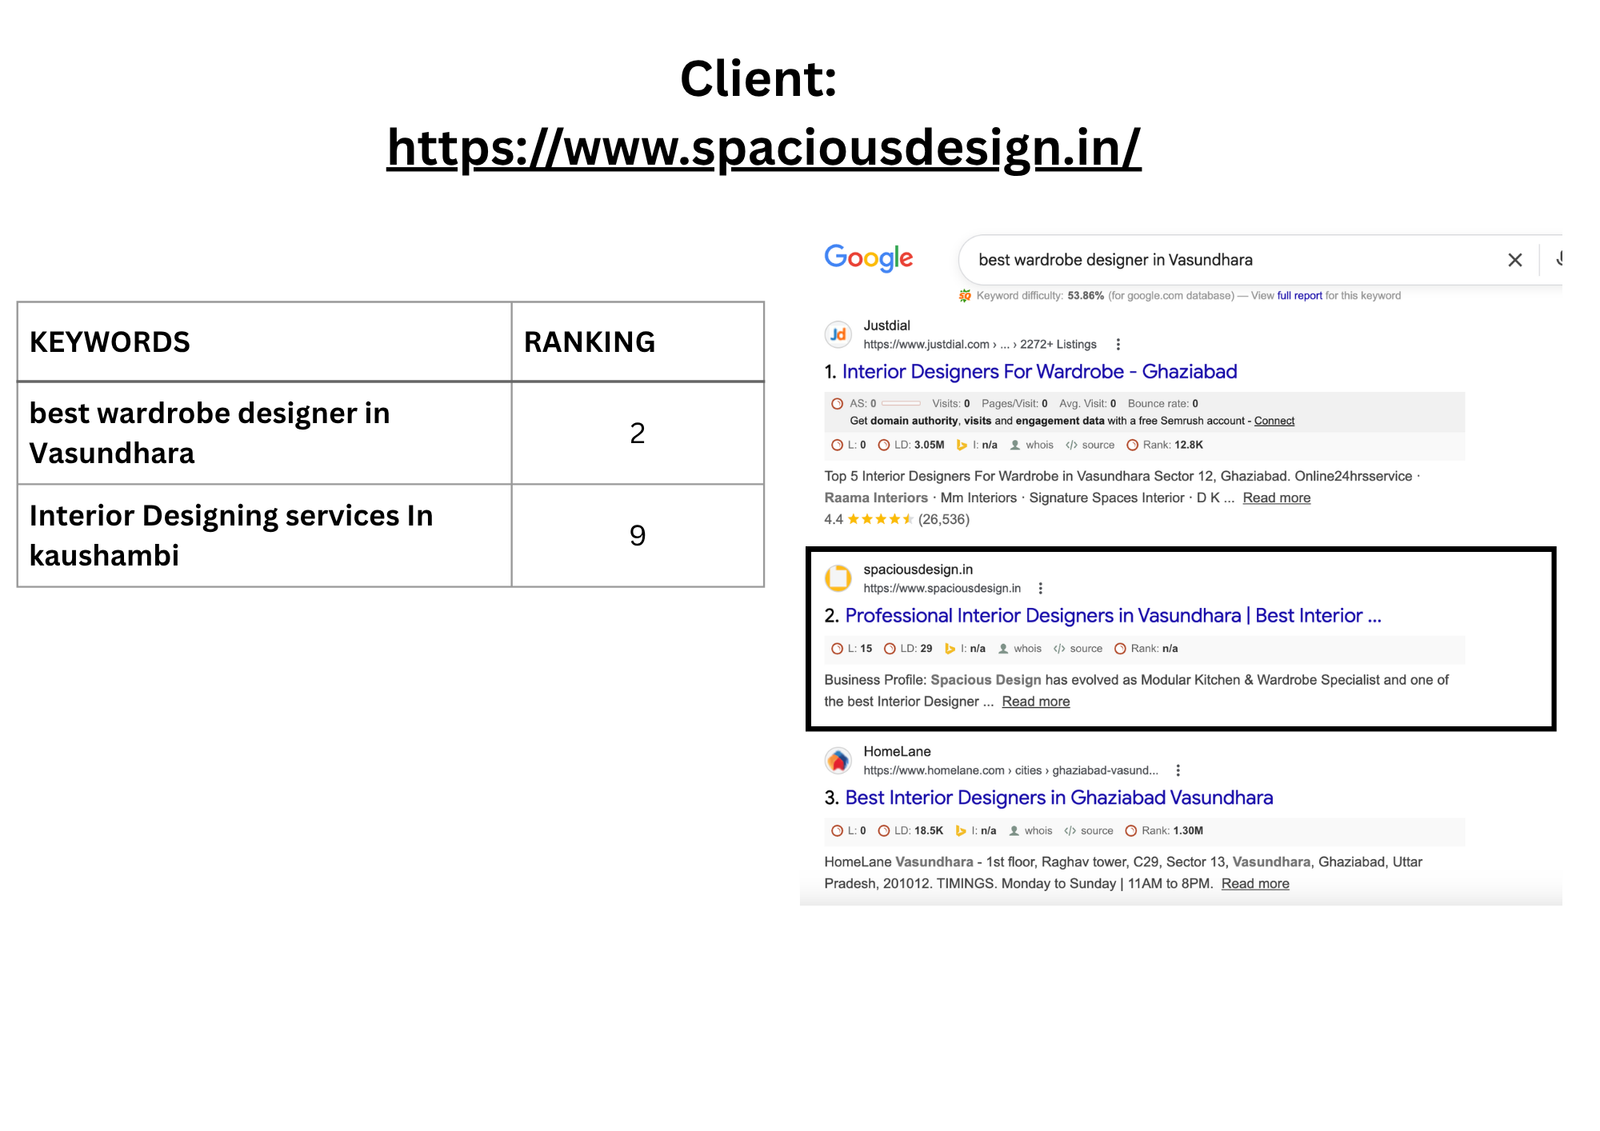
Task: Click whois in spaciousdesign result metrics
Action: pos(1020,649)
